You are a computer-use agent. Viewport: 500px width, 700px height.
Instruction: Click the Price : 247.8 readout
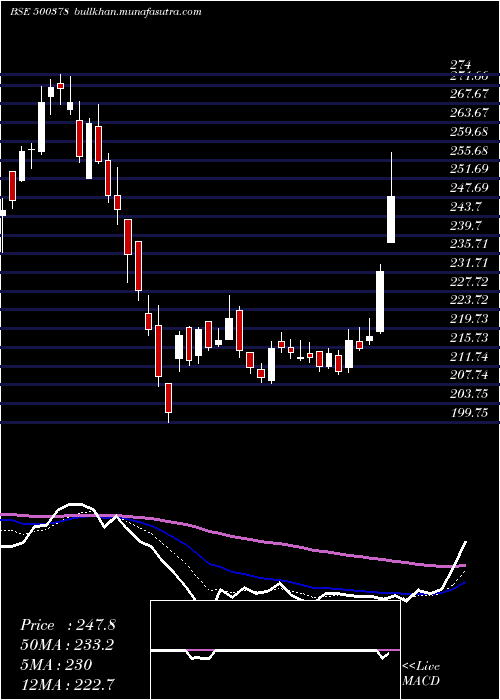point(68,625)
